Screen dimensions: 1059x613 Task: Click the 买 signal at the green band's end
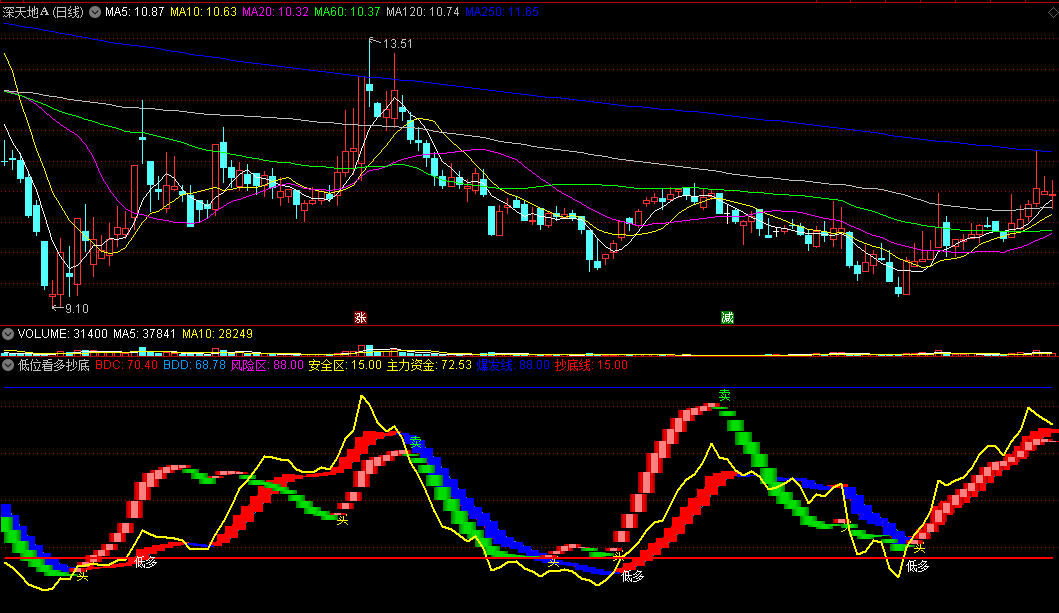point(343,519)
